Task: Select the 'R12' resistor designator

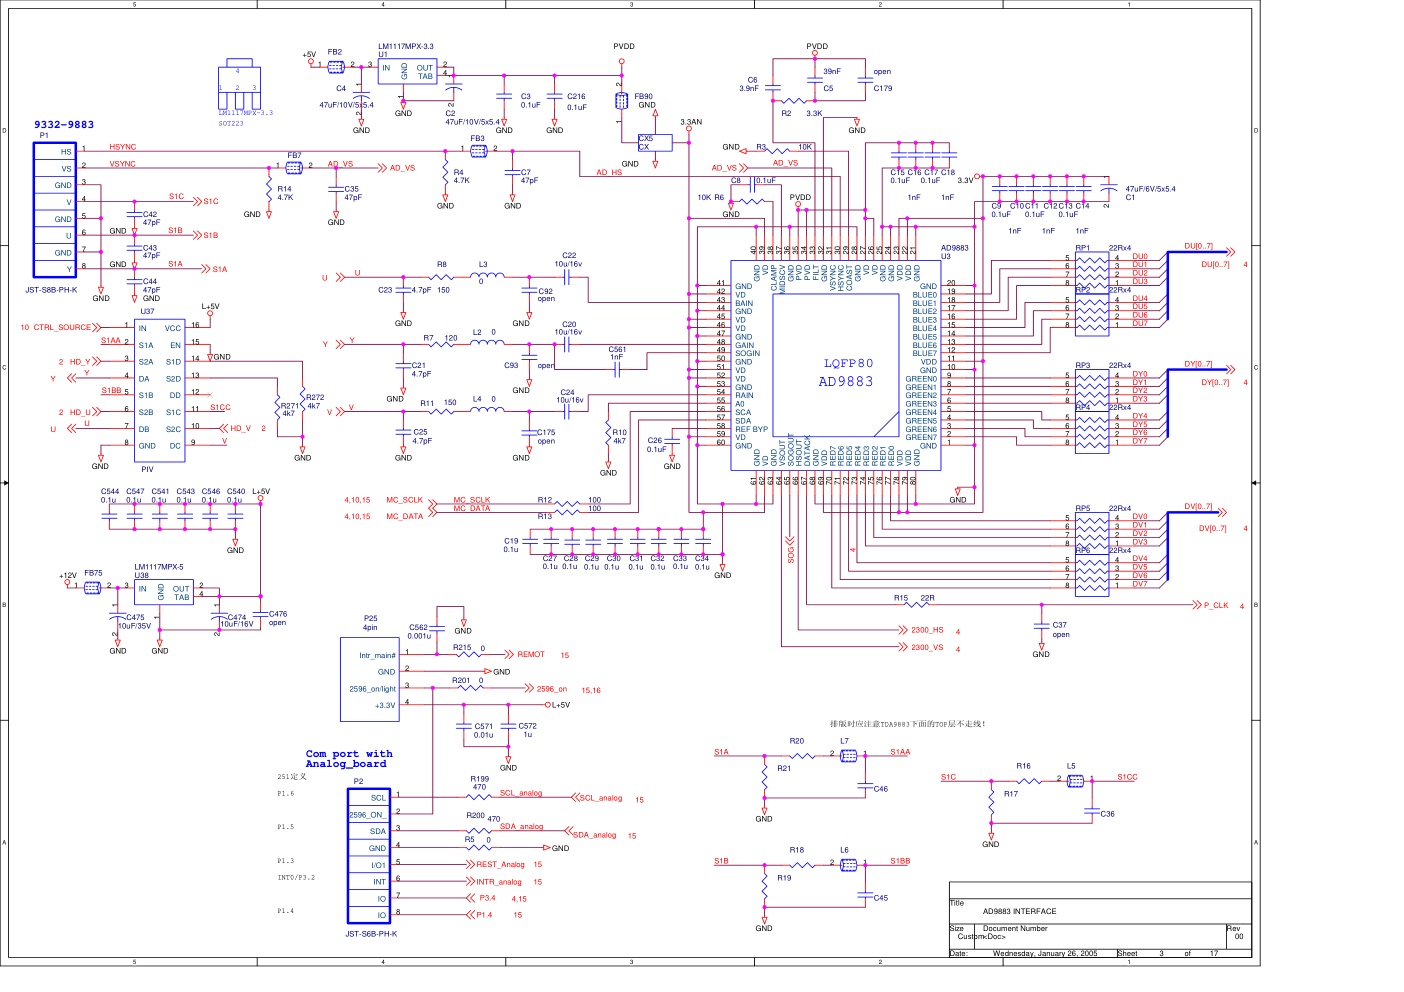Action: pos(544,500)
